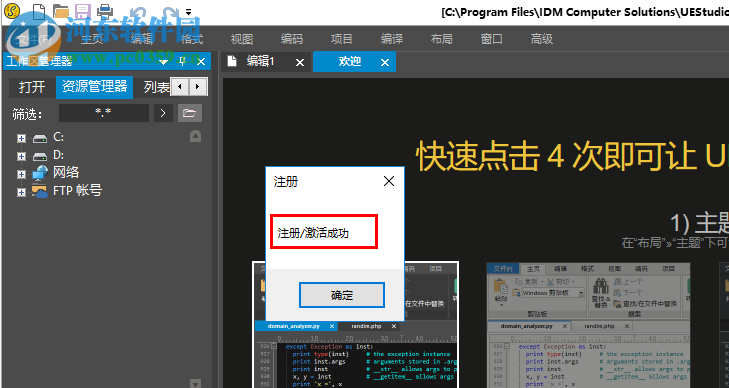The height and width of the screenshot is (388, 729).
Task: Select 网络 in the explorer tree
Action: tap(66, 172)
